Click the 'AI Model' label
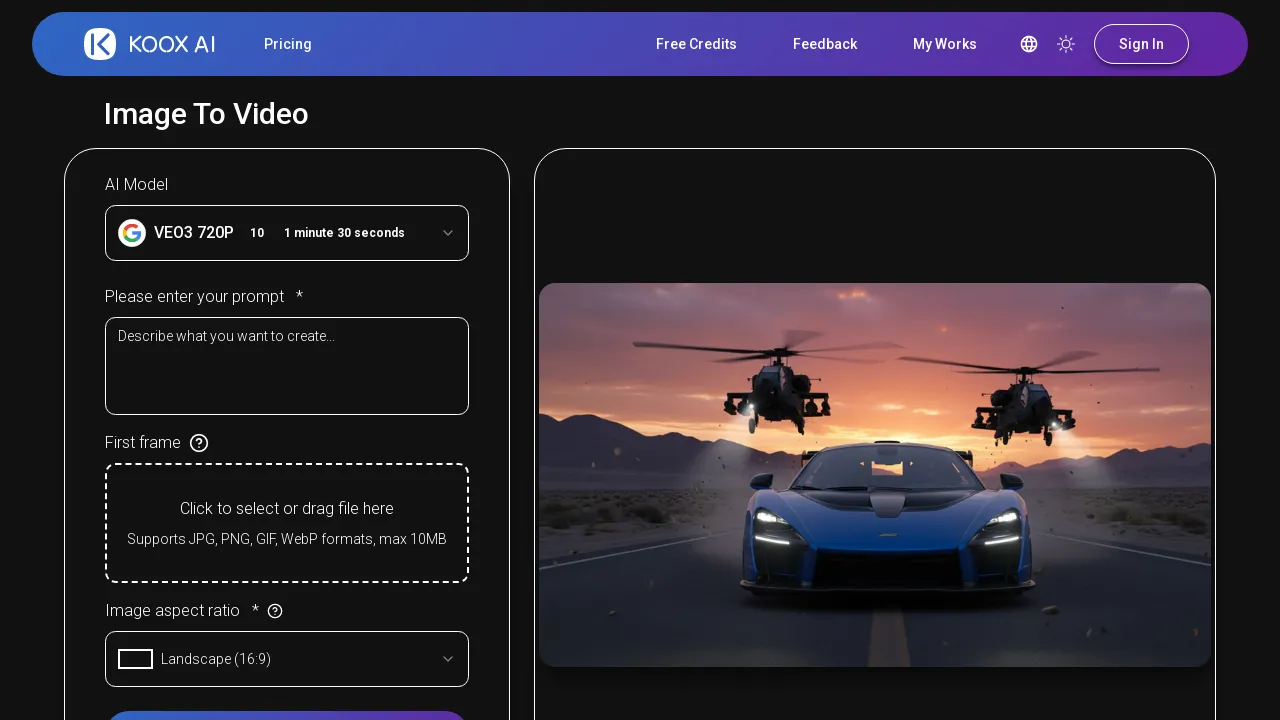1280x720 pixels. 137,184
